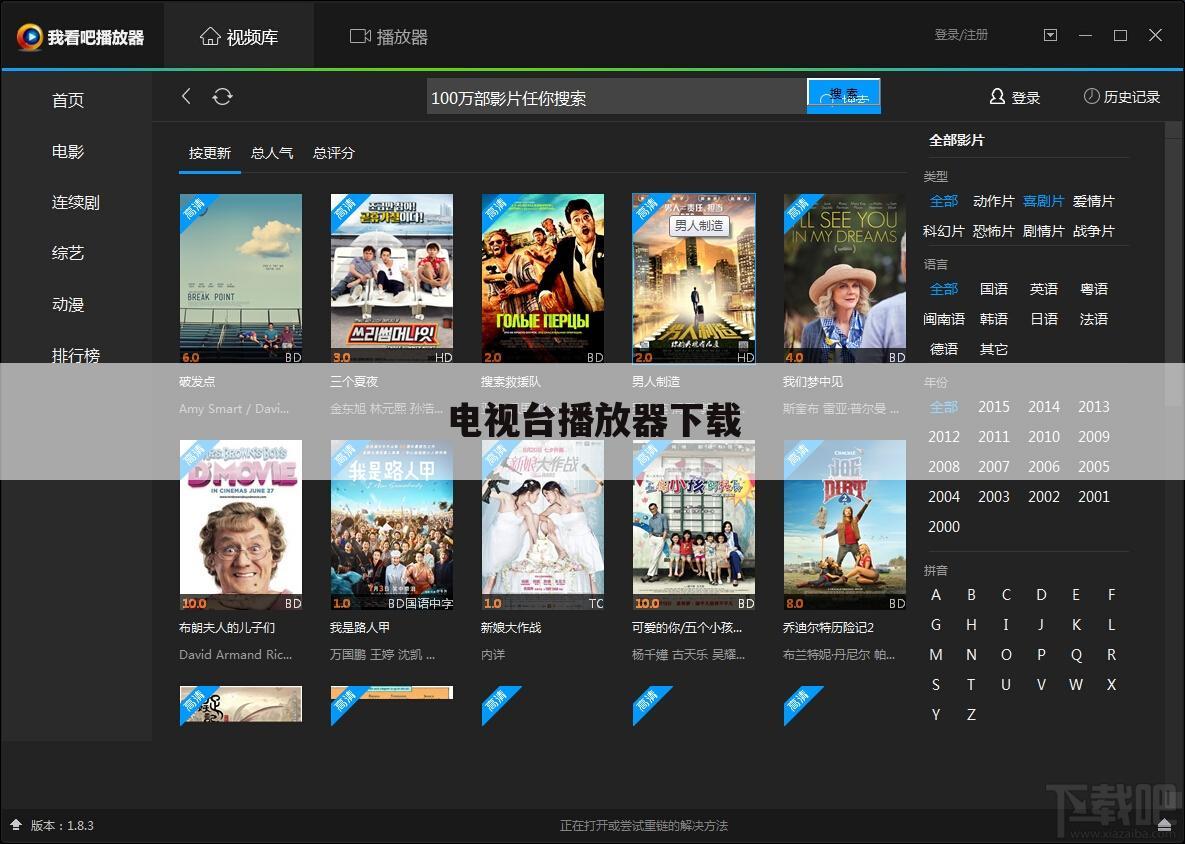Screen dimensions: 1185x844
Task: Refresh the page with the circular arrows icon
Action: point(222,97)
